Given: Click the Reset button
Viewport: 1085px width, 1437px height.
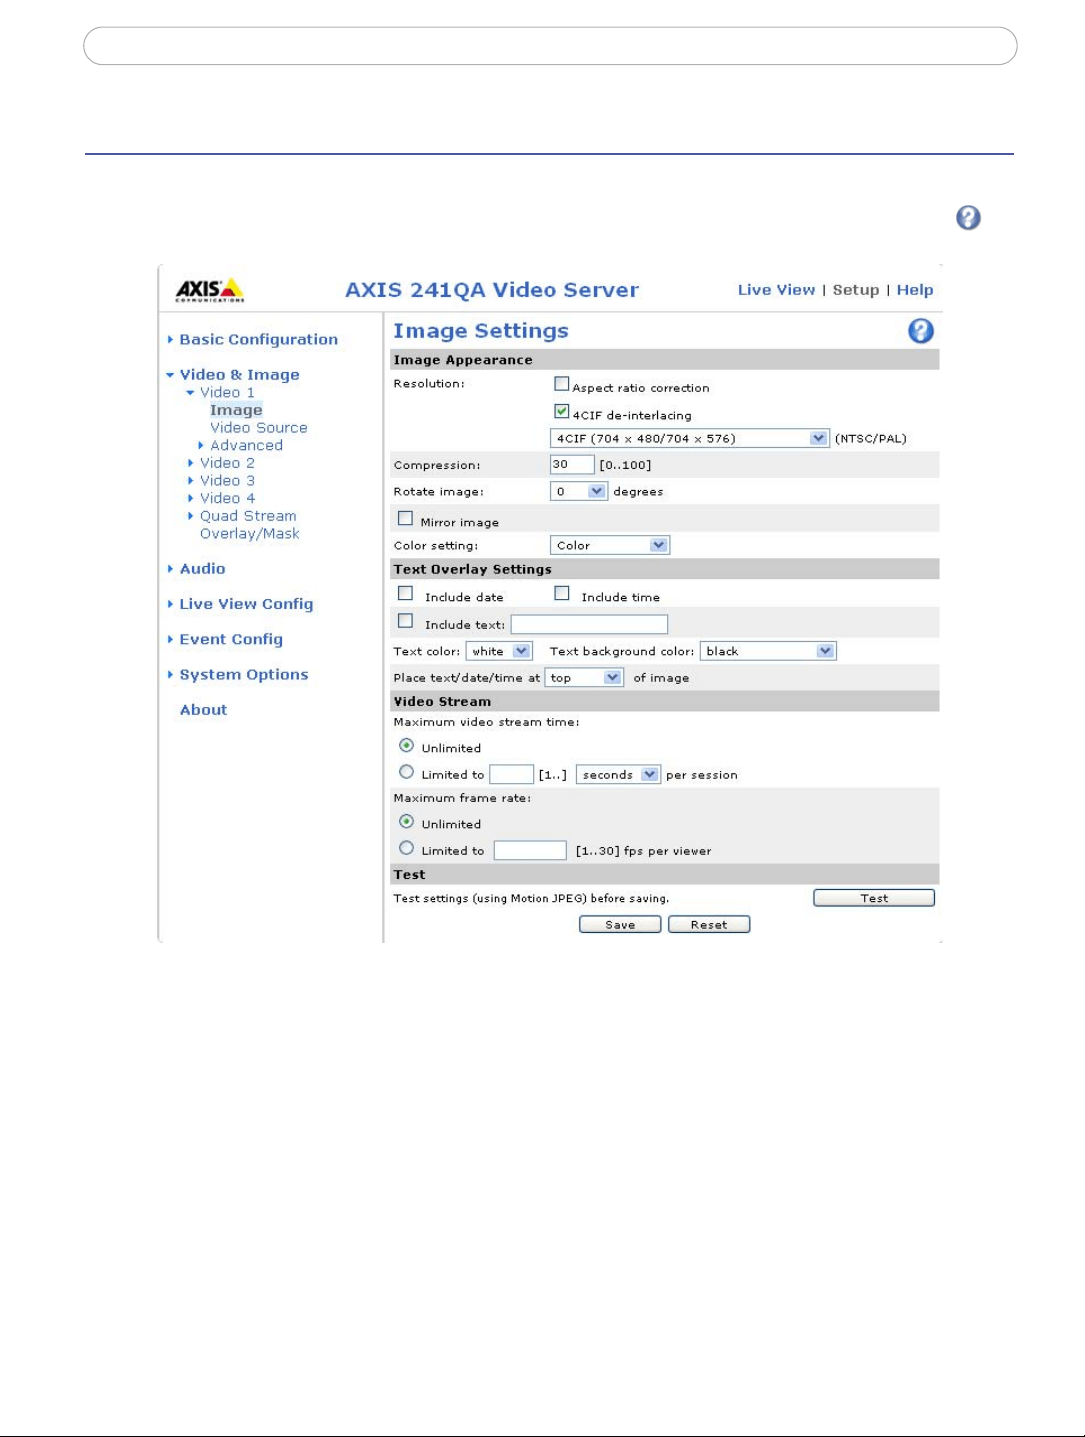Looking at the screenshot, I should (x=709, y=925).
